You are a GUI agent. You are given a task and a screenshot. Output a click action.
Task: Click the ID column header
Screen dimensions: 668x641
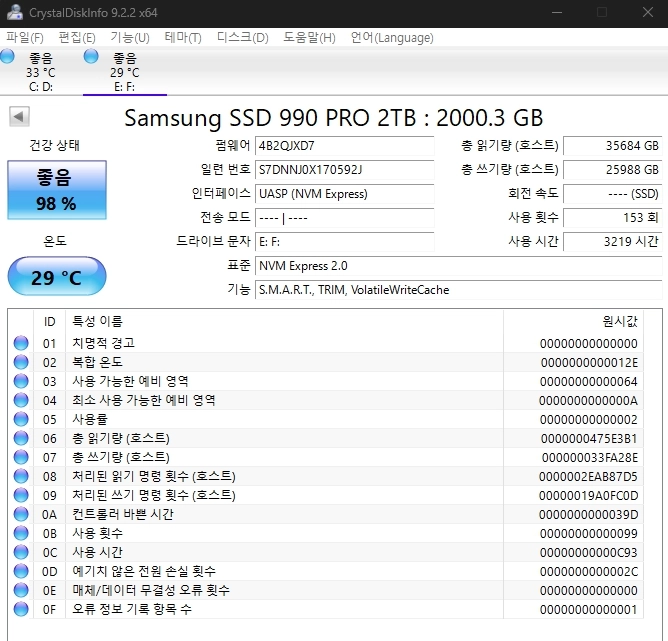49,322
